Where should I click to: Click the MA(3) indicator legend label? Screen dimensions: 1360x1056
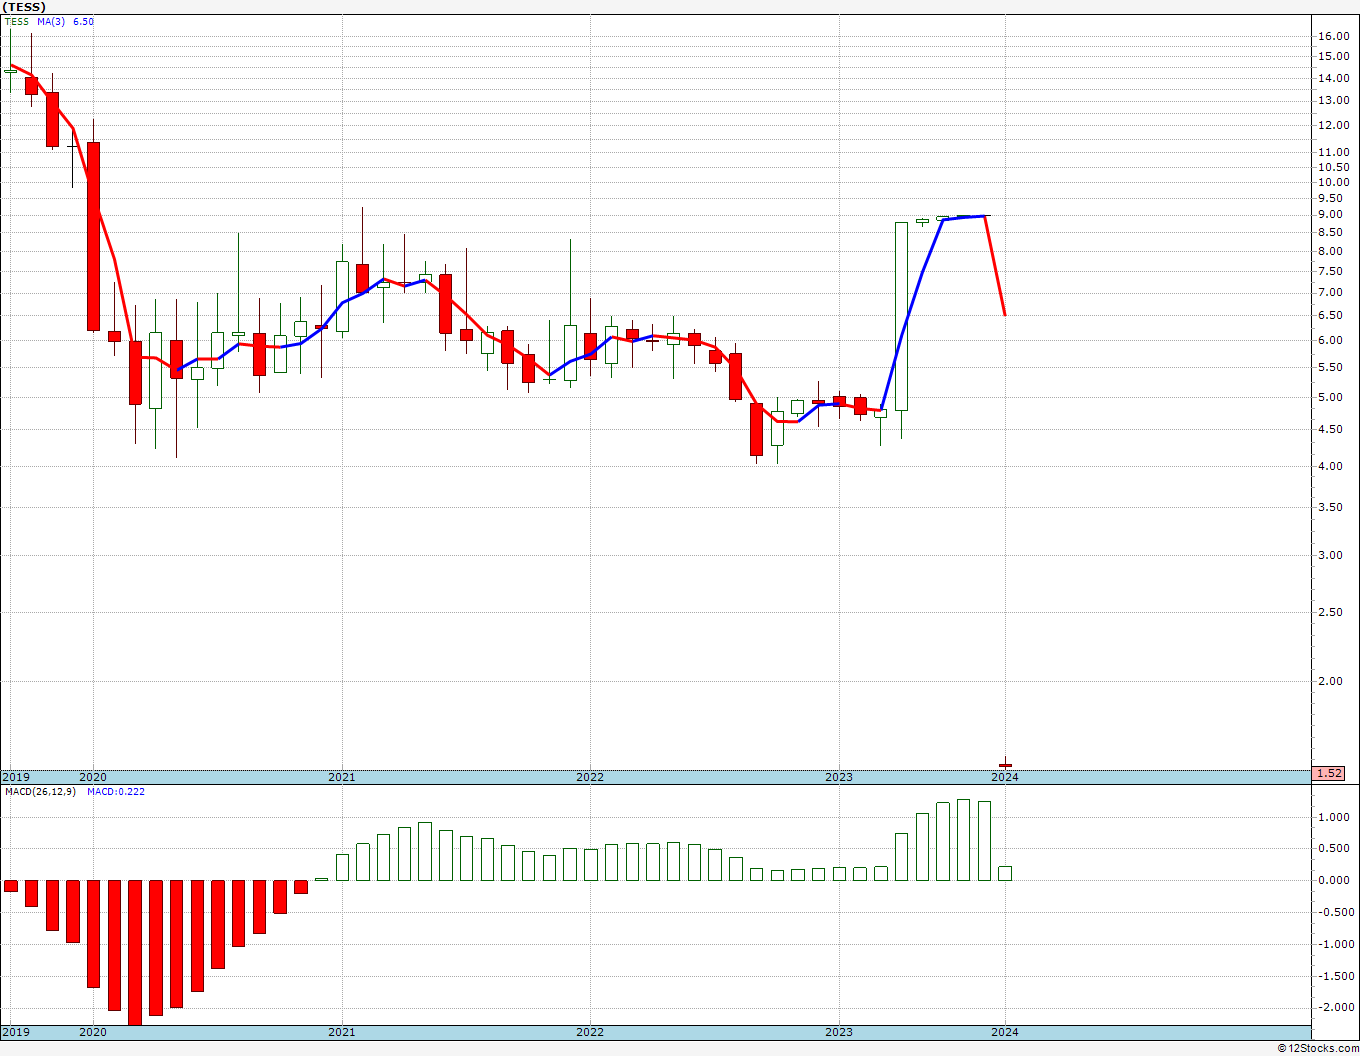(51, 21)
